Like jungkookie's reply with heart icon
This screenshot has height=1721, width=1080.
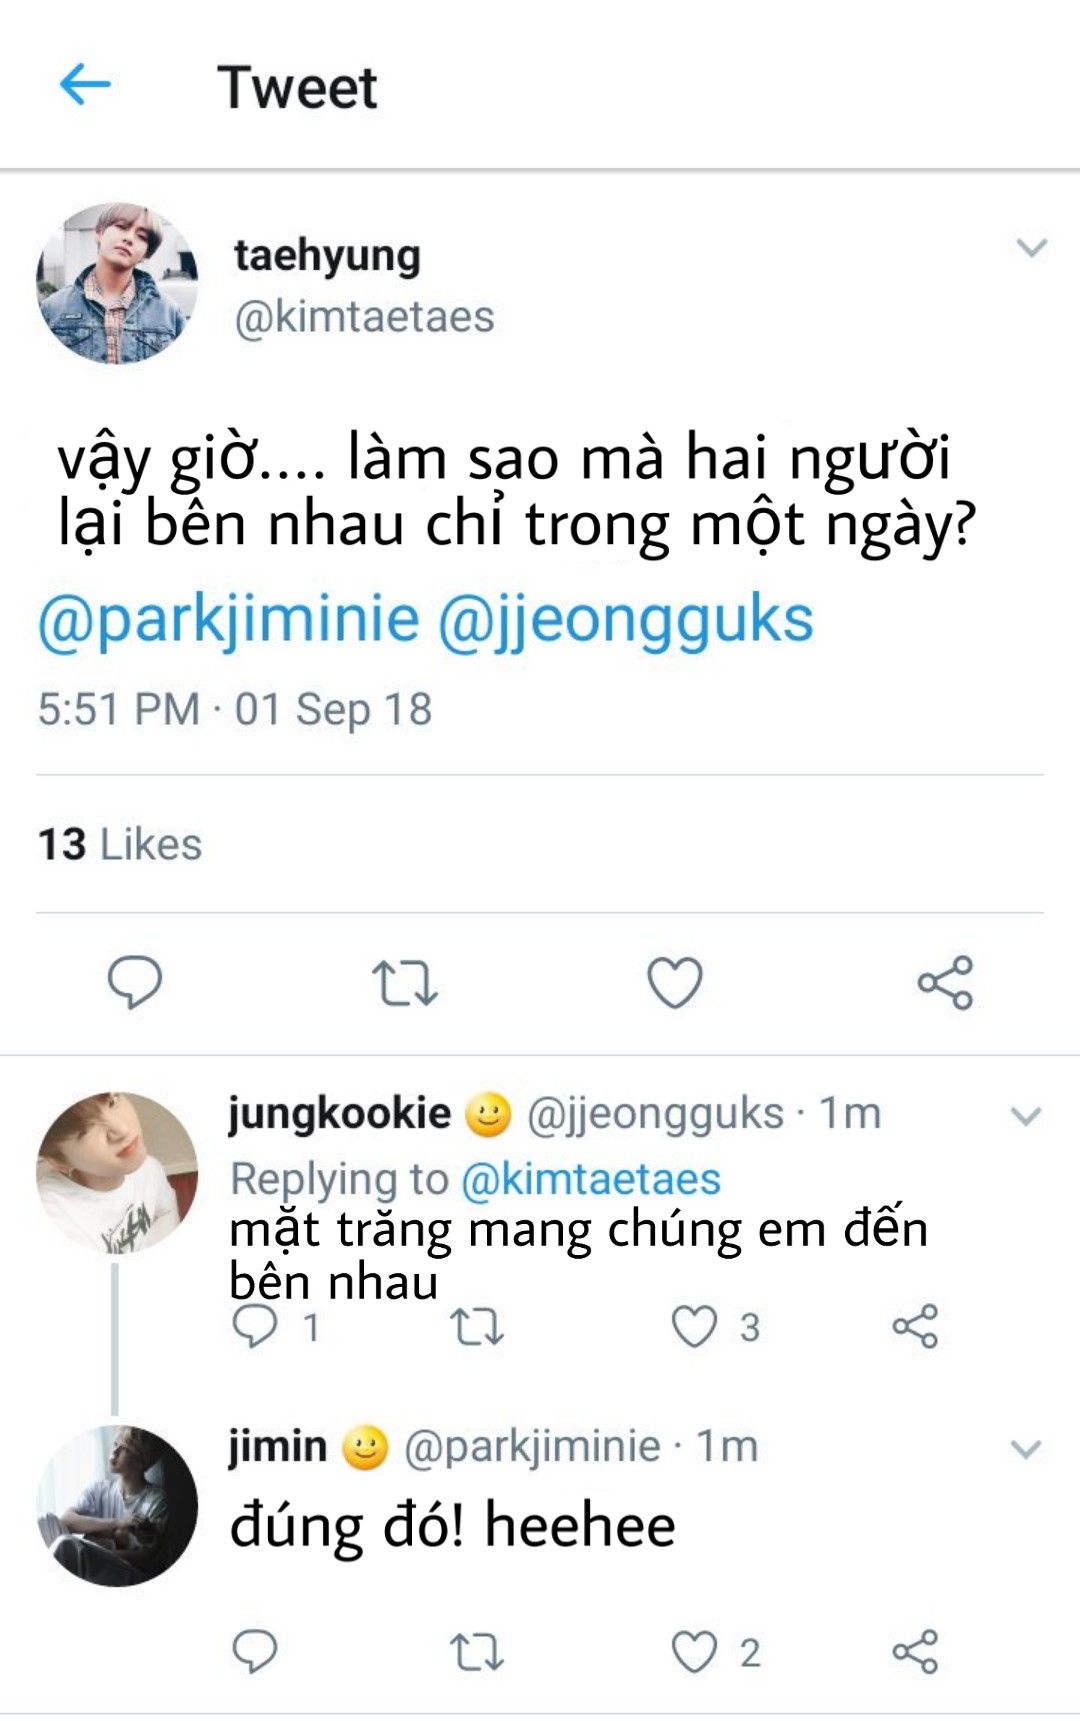[x=694, y=1327]
